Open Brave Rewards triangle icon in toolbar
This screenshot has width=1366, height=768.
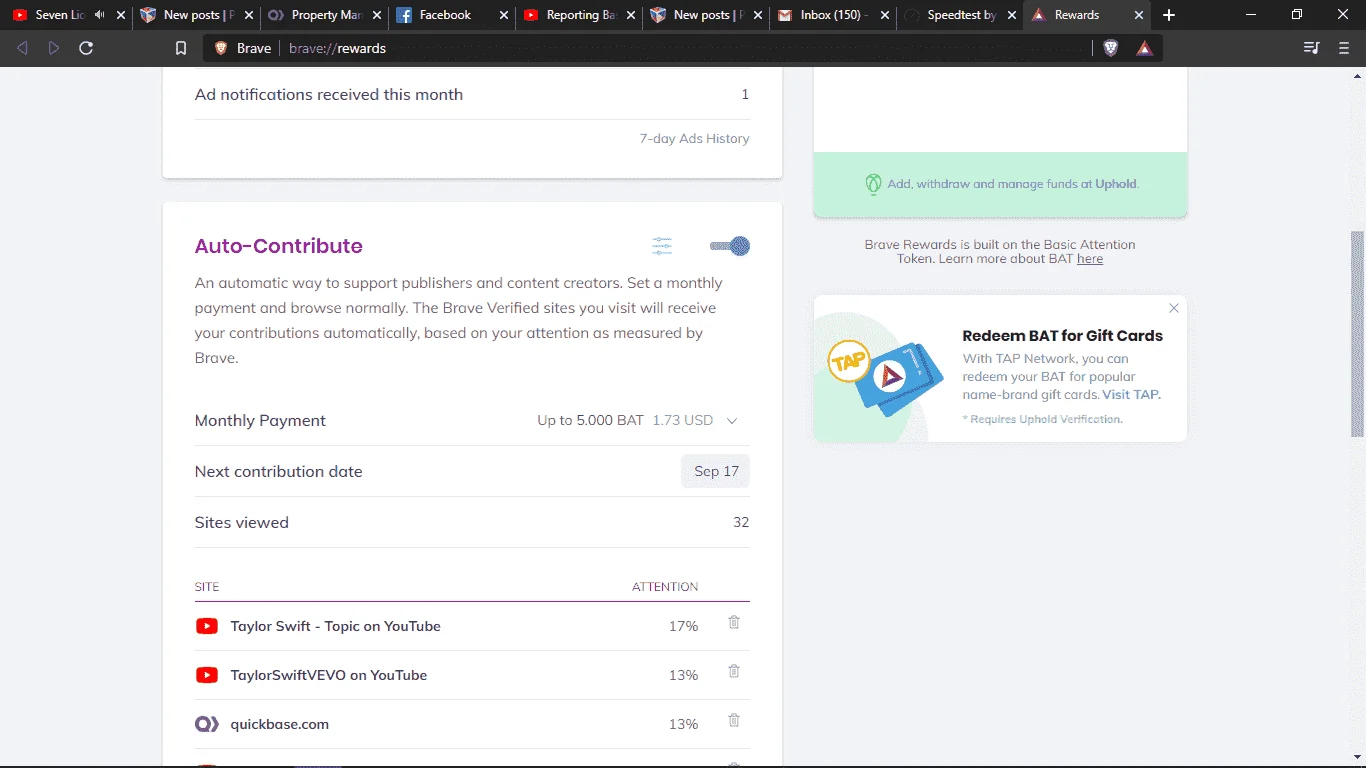pyautogui.click(x=1145, y=48)
